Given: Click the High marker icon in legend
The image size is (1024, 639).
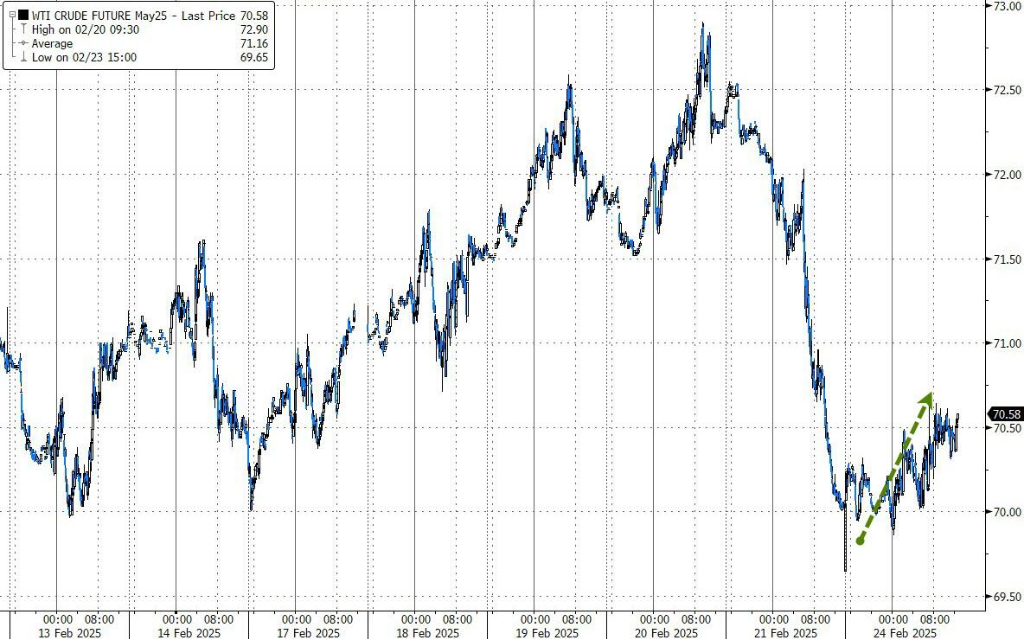Looking at the screenshot, I should 24,29.
